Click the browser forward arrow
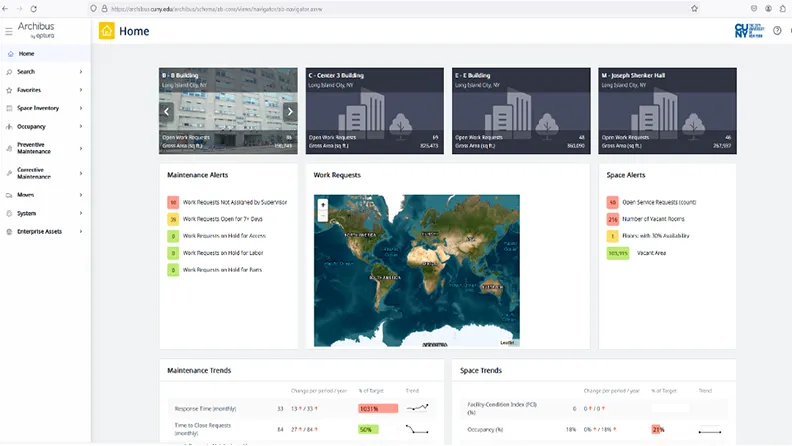 19,9
